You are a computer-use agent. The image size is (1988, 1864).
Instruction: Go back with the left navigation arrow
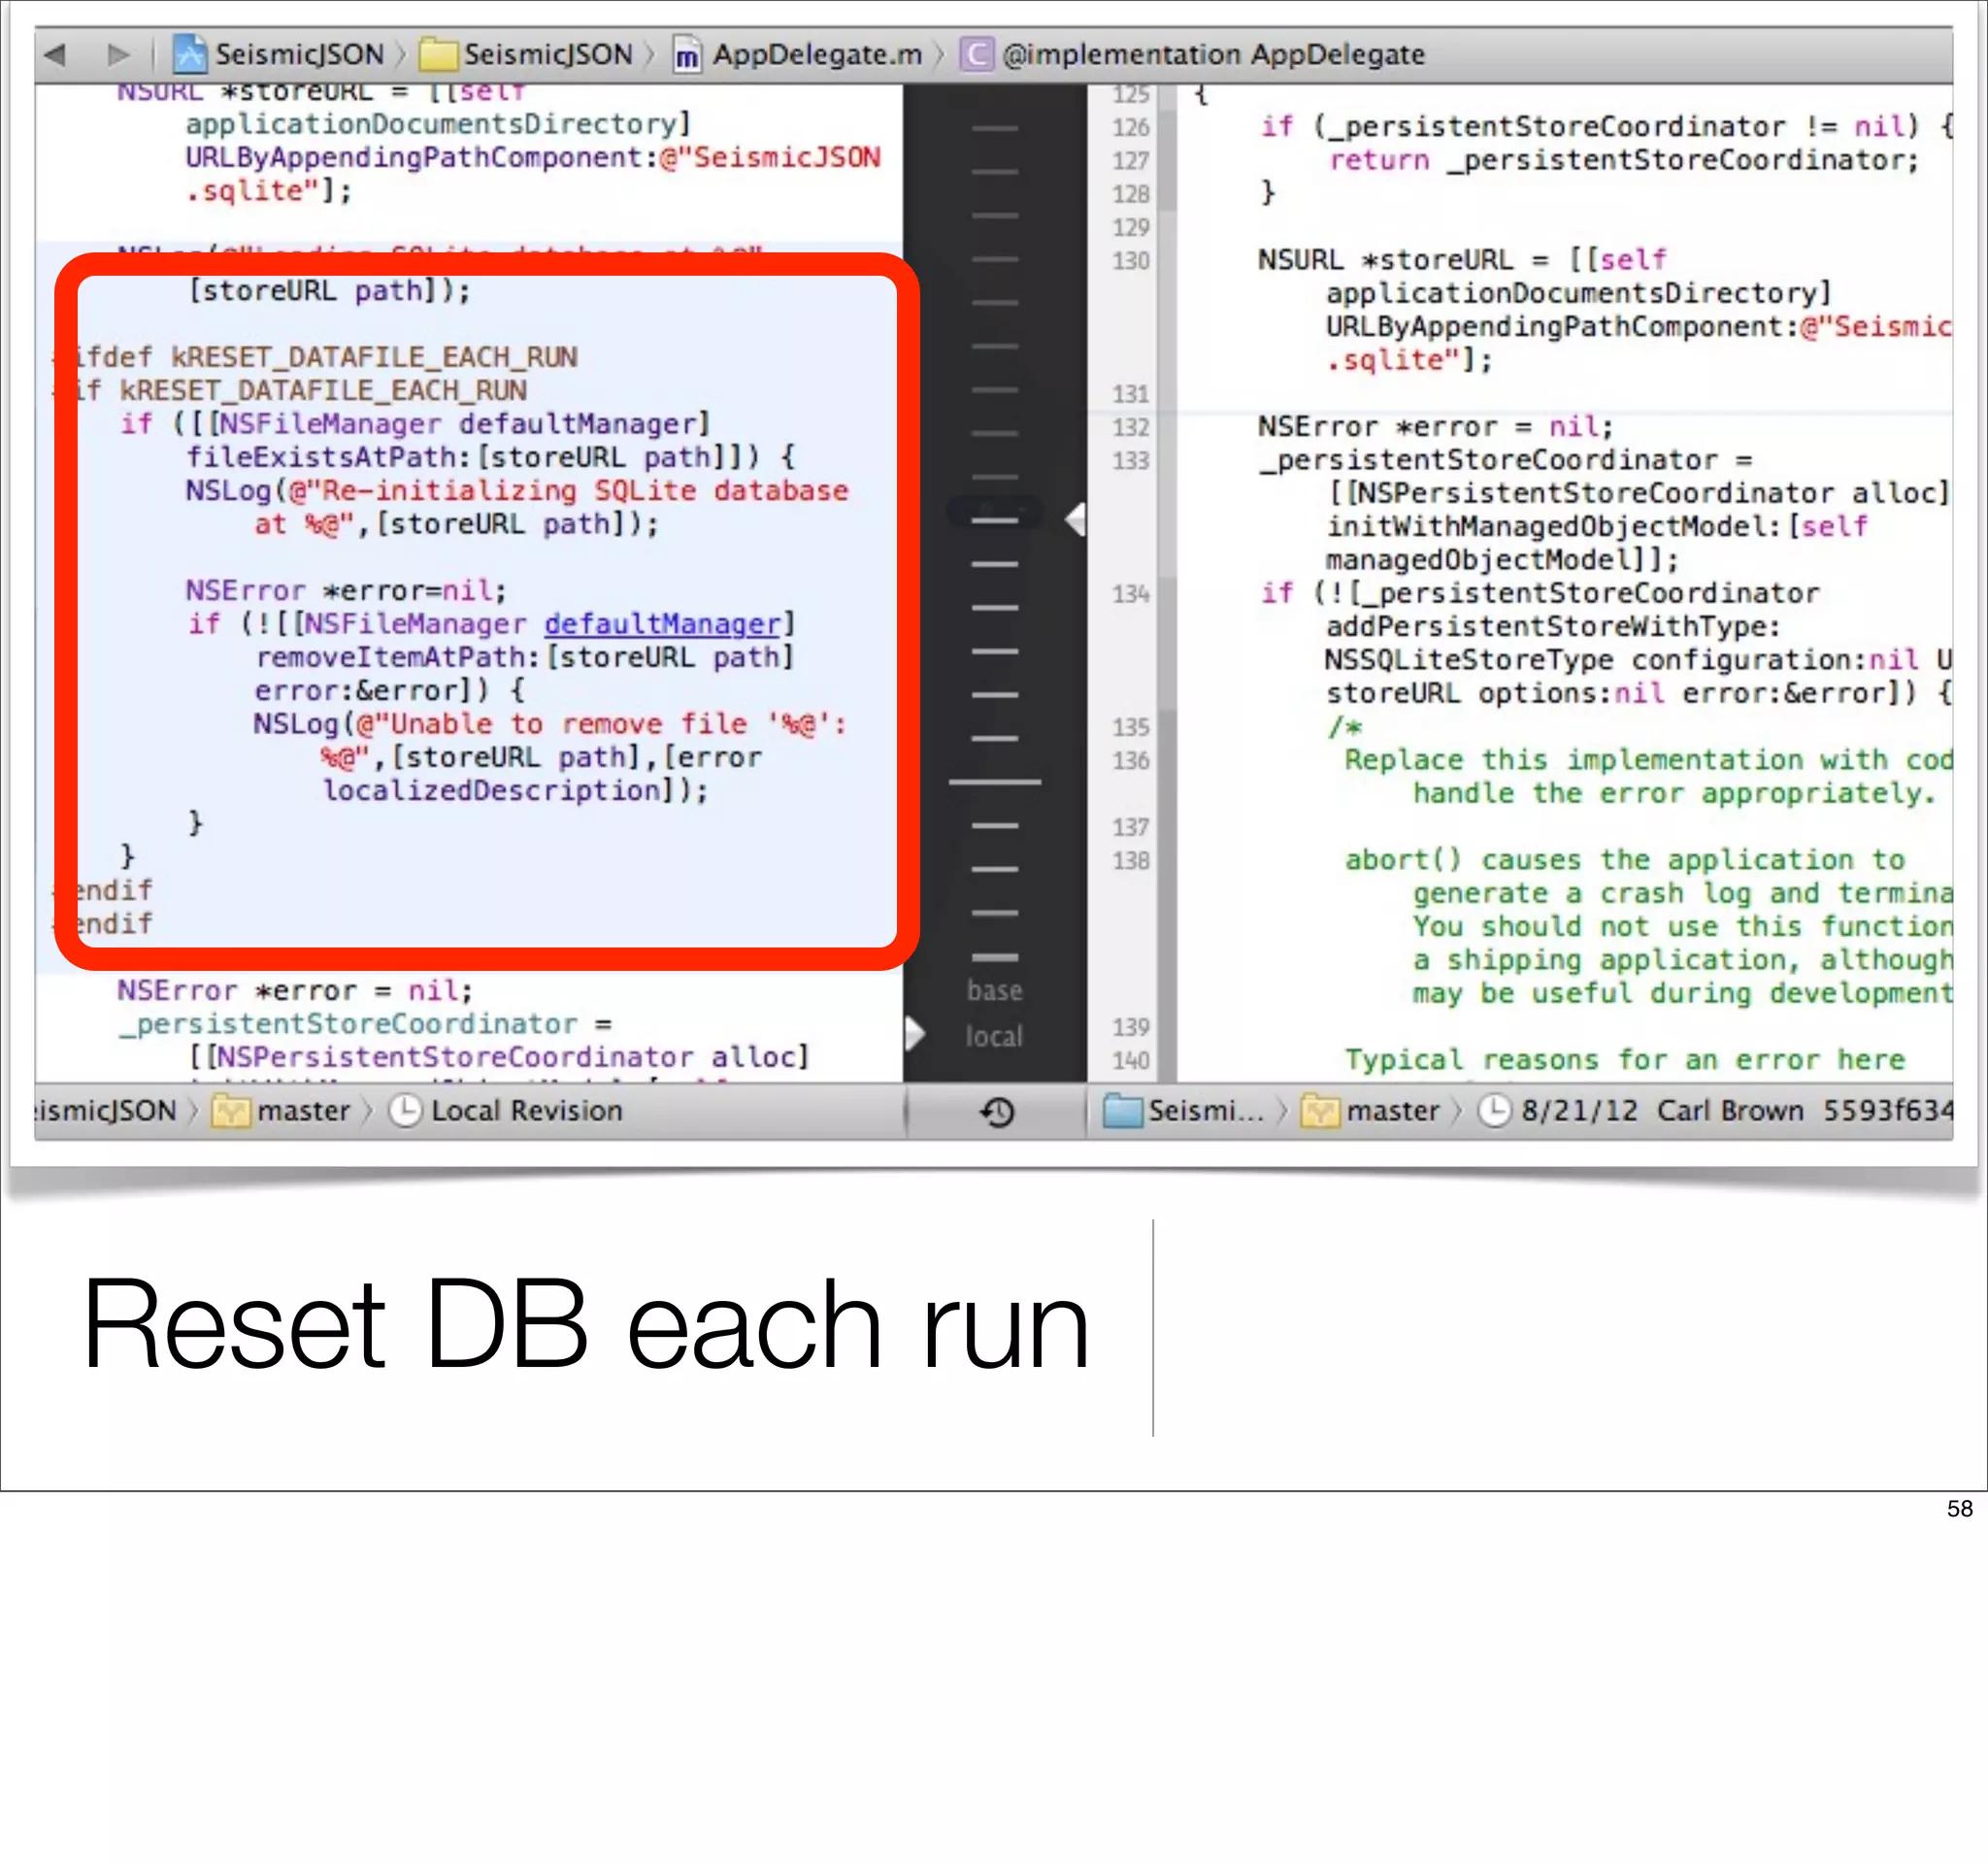point(55,54)
